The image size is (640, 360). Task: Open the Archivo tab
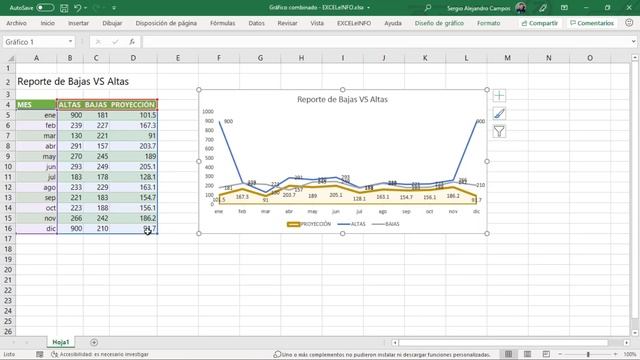tap(16, 23)
